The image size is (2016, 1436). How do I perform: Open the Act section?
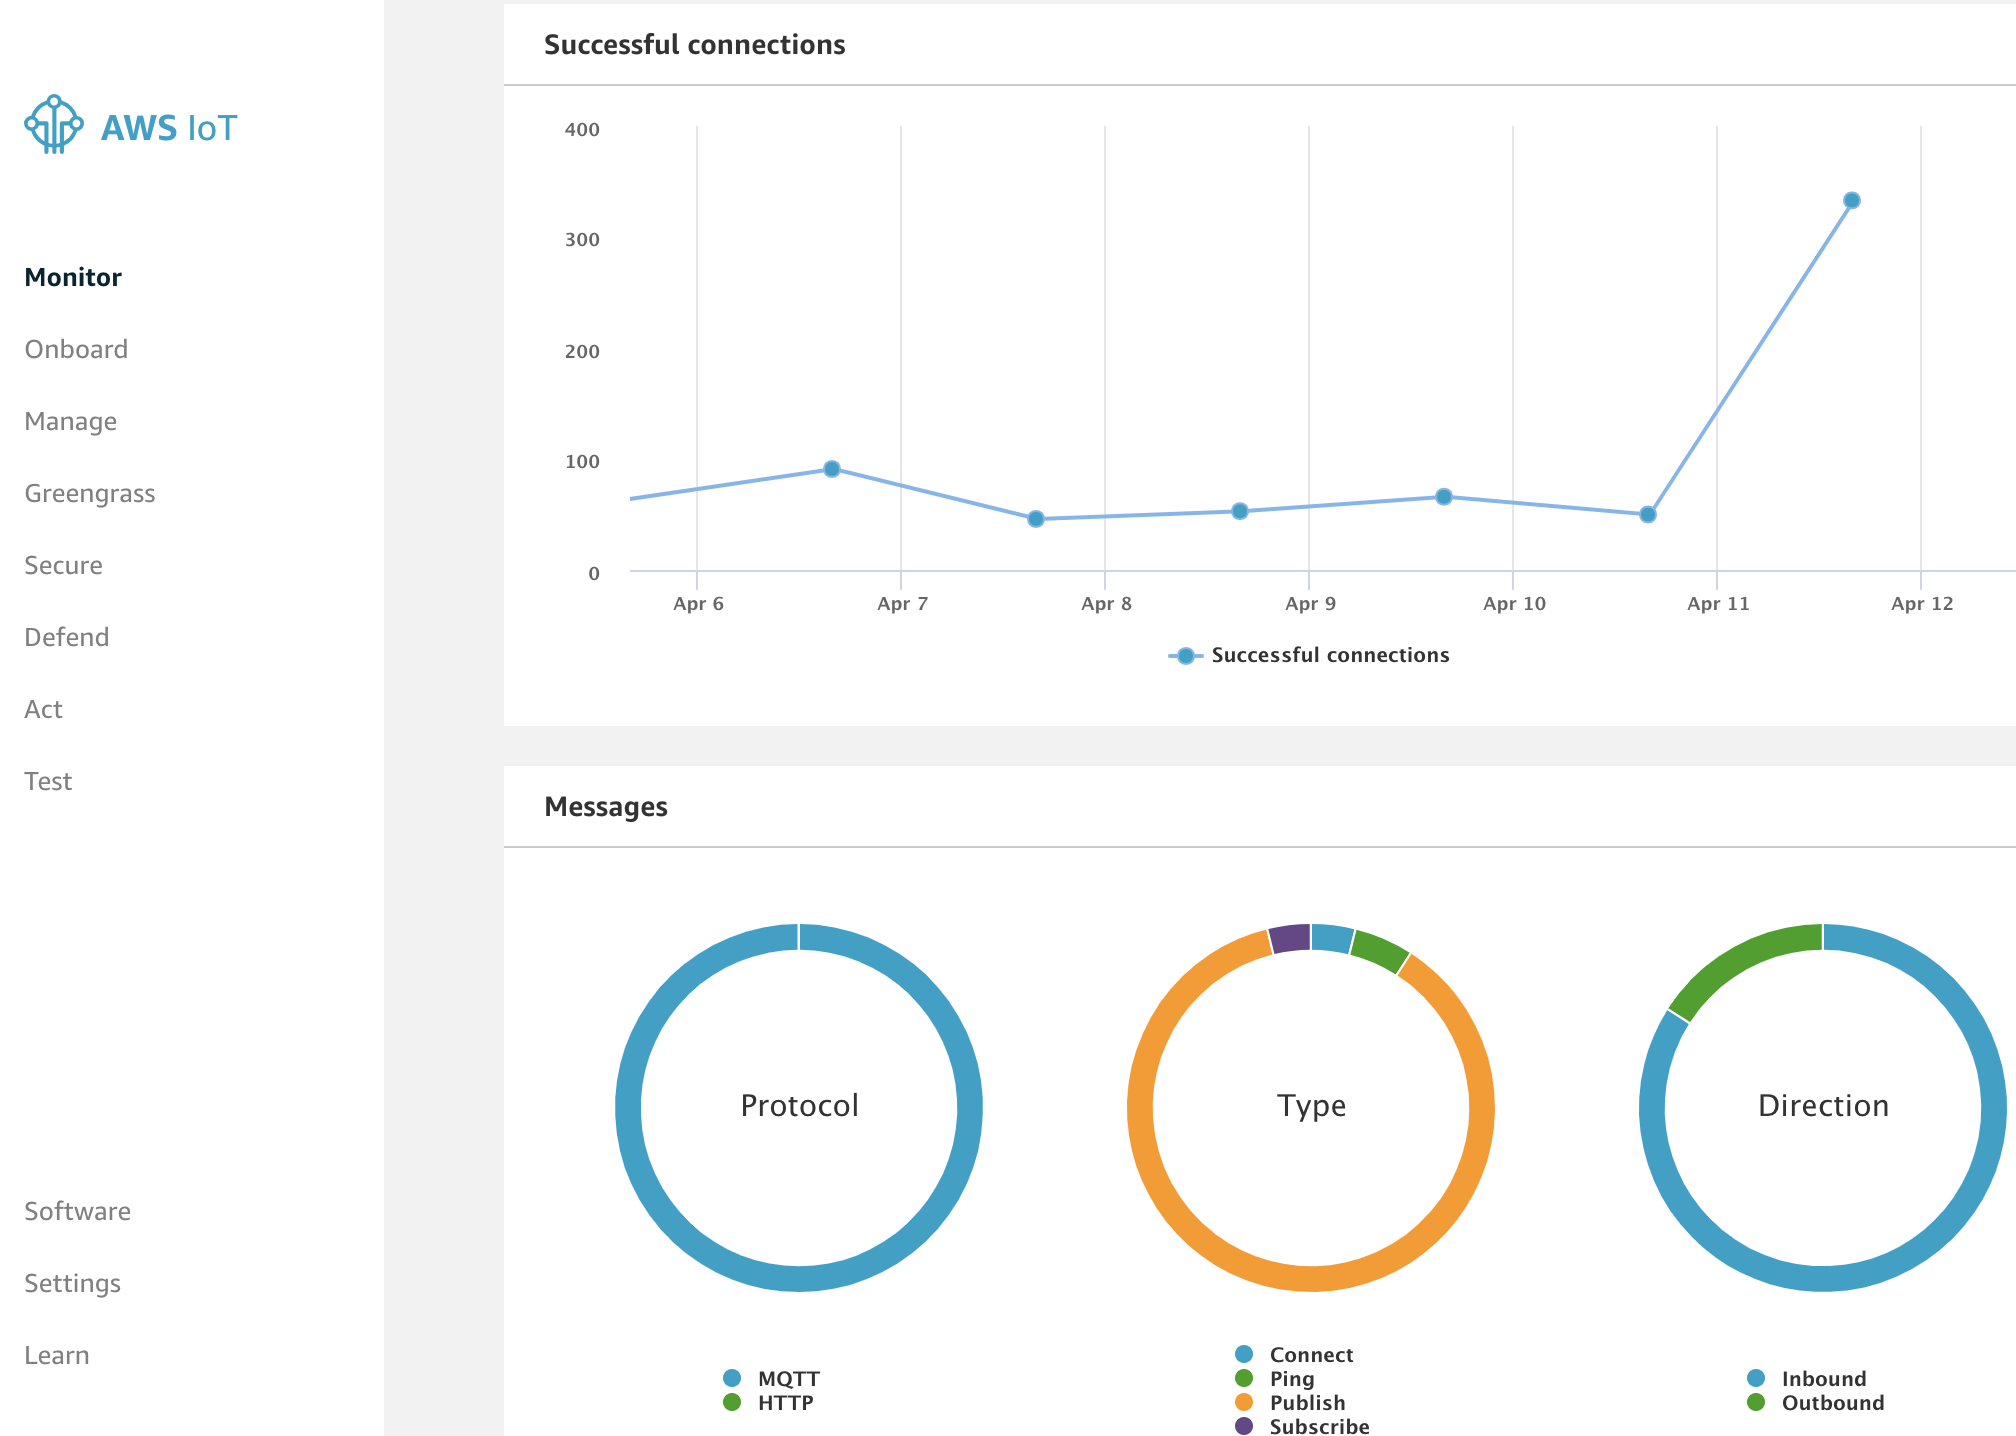[x=43, y=709]
